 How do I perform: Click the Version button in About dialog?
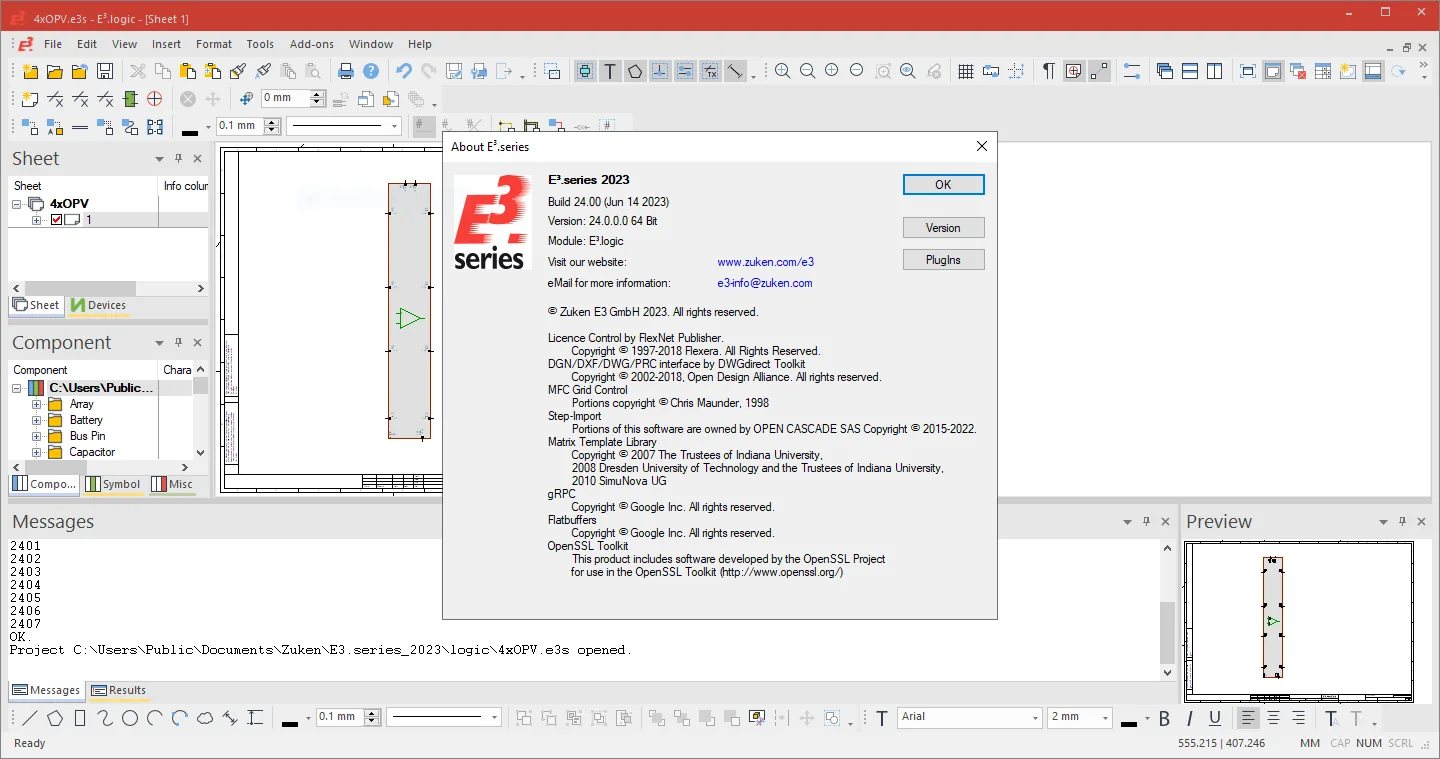pyautogui.click(x=943, y=228)
